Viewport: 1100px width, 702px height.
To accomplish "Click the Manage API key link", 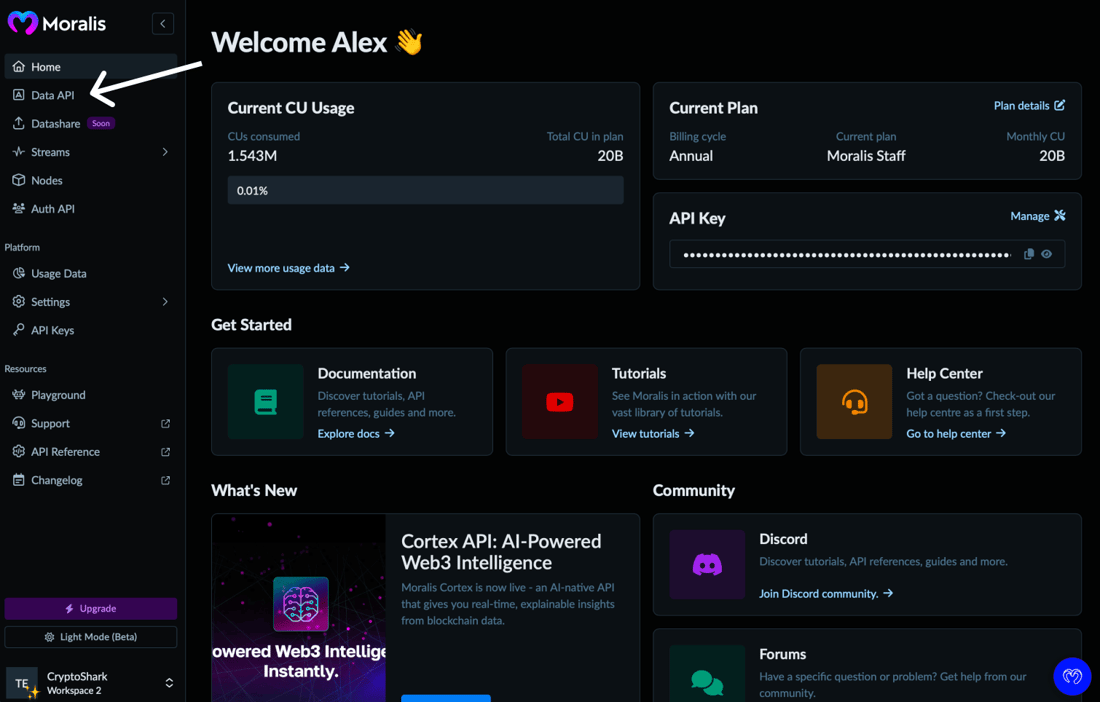I will click(x=1038, y=216).
